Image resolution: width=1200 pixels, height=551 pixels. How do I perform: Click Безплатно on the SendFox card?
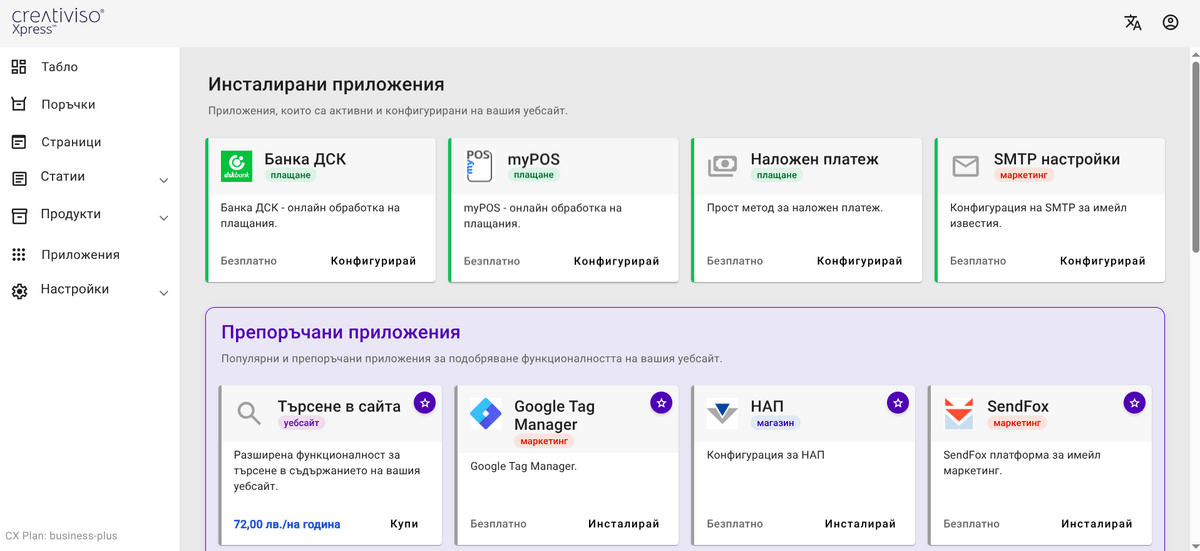pyautogui.click(x=972, y=524)
